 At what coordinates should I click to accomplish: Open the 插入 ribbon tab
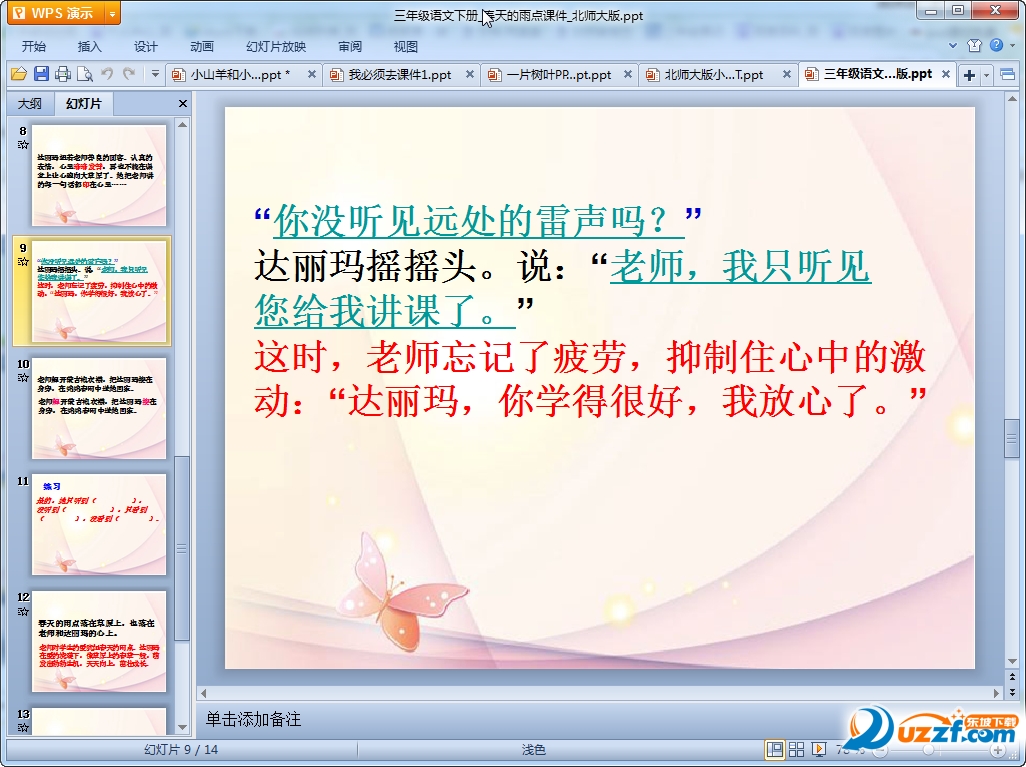[90, 46]
